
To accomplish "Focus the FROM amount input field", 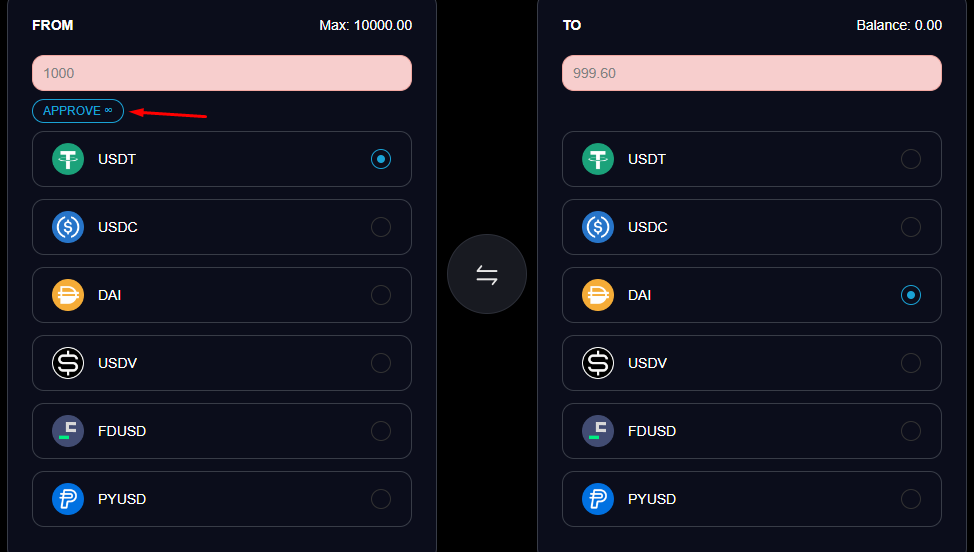I will click(222, 73).
